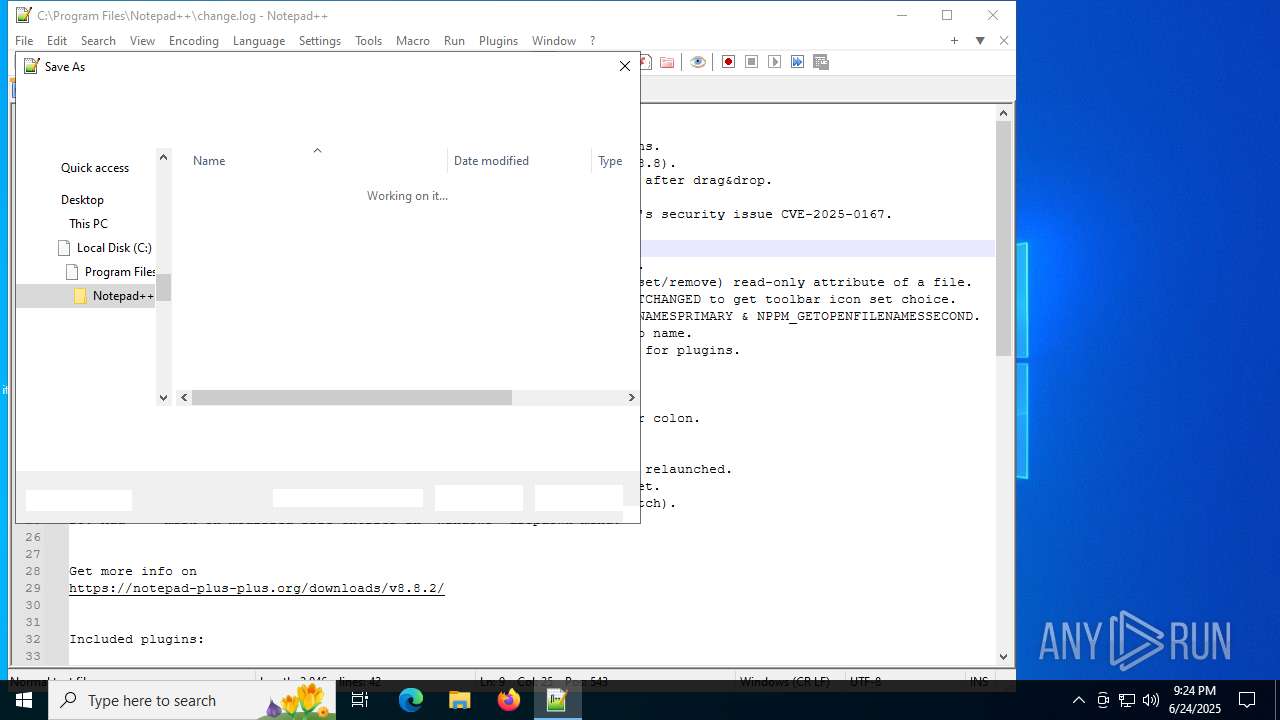The width and height of the screenshot is (1280, 720).
Task: Click editor scroll down arrow
Action: click(1004, 657)
